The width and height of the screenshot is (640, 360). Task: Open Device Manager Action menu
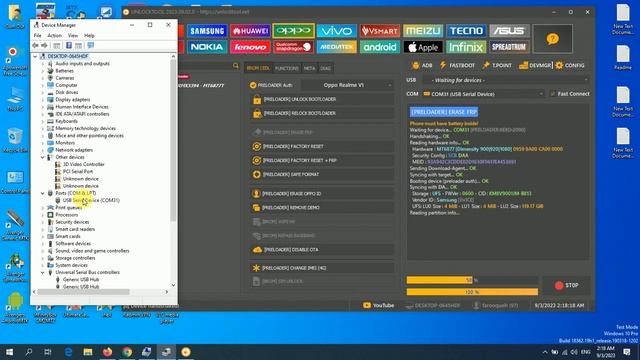point(54,36)
